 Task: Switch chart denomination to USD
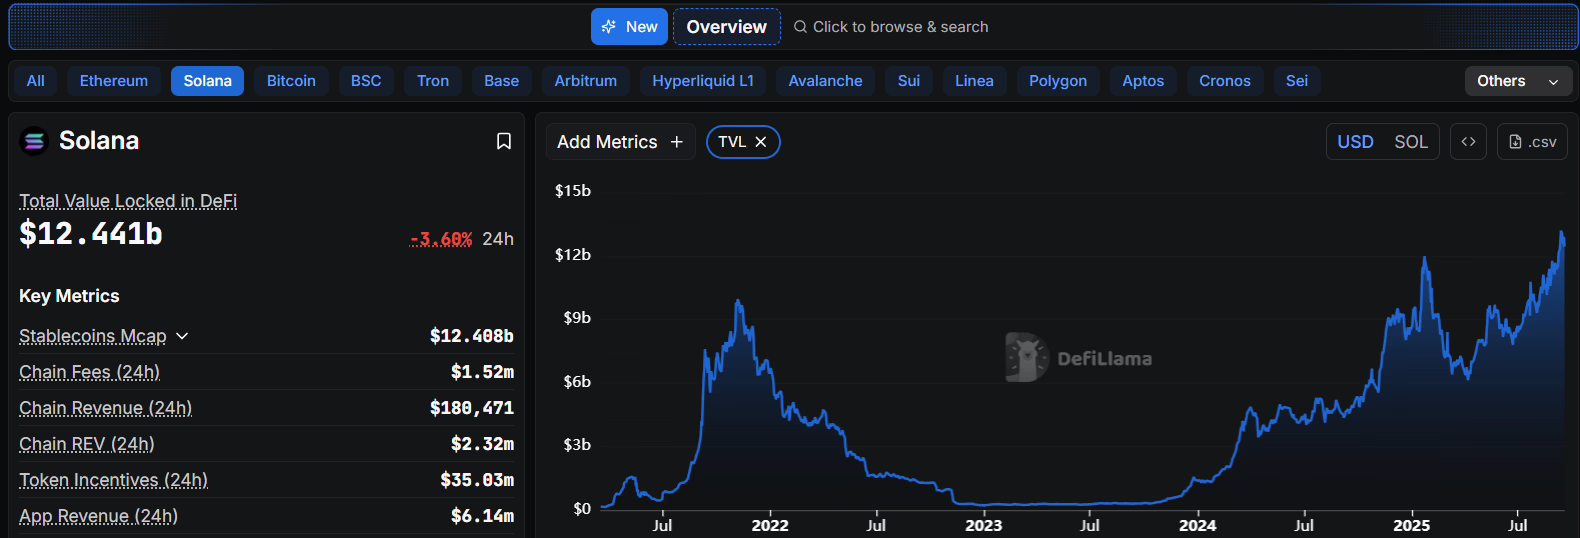[1355, 142]
